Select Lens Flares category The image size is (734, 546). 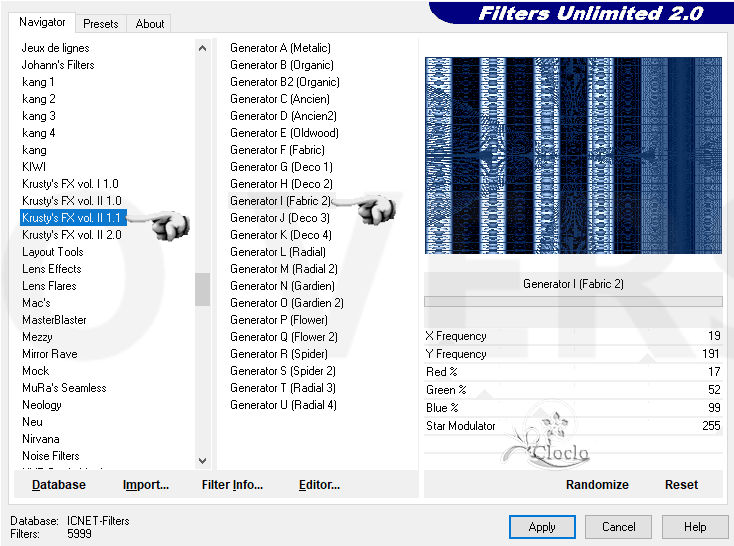(x=49, y=286)
